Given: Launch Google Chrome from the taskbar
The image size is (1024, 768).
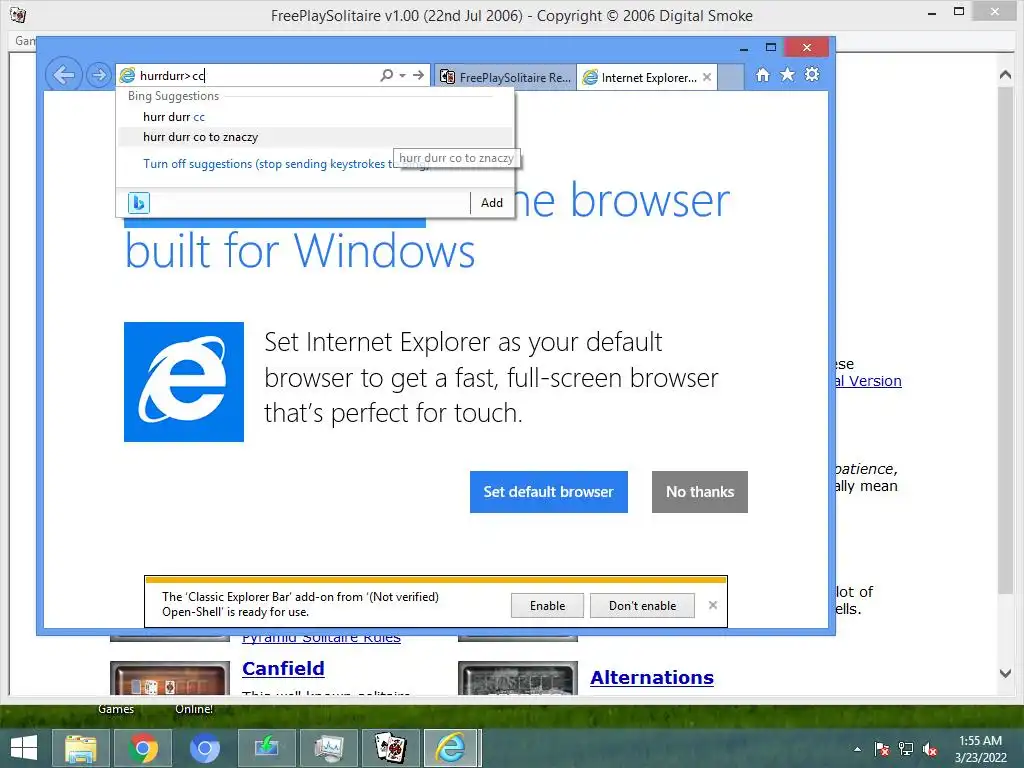Looking at the screenshot, I should 142,748.
